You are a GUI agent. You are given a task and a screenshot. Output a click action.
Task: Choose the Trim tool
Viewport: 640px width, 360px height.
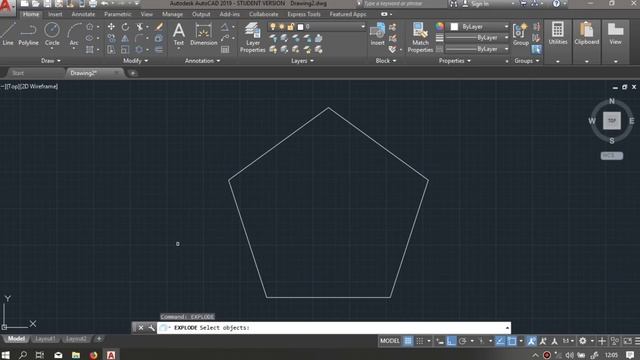tap(140, 27)
